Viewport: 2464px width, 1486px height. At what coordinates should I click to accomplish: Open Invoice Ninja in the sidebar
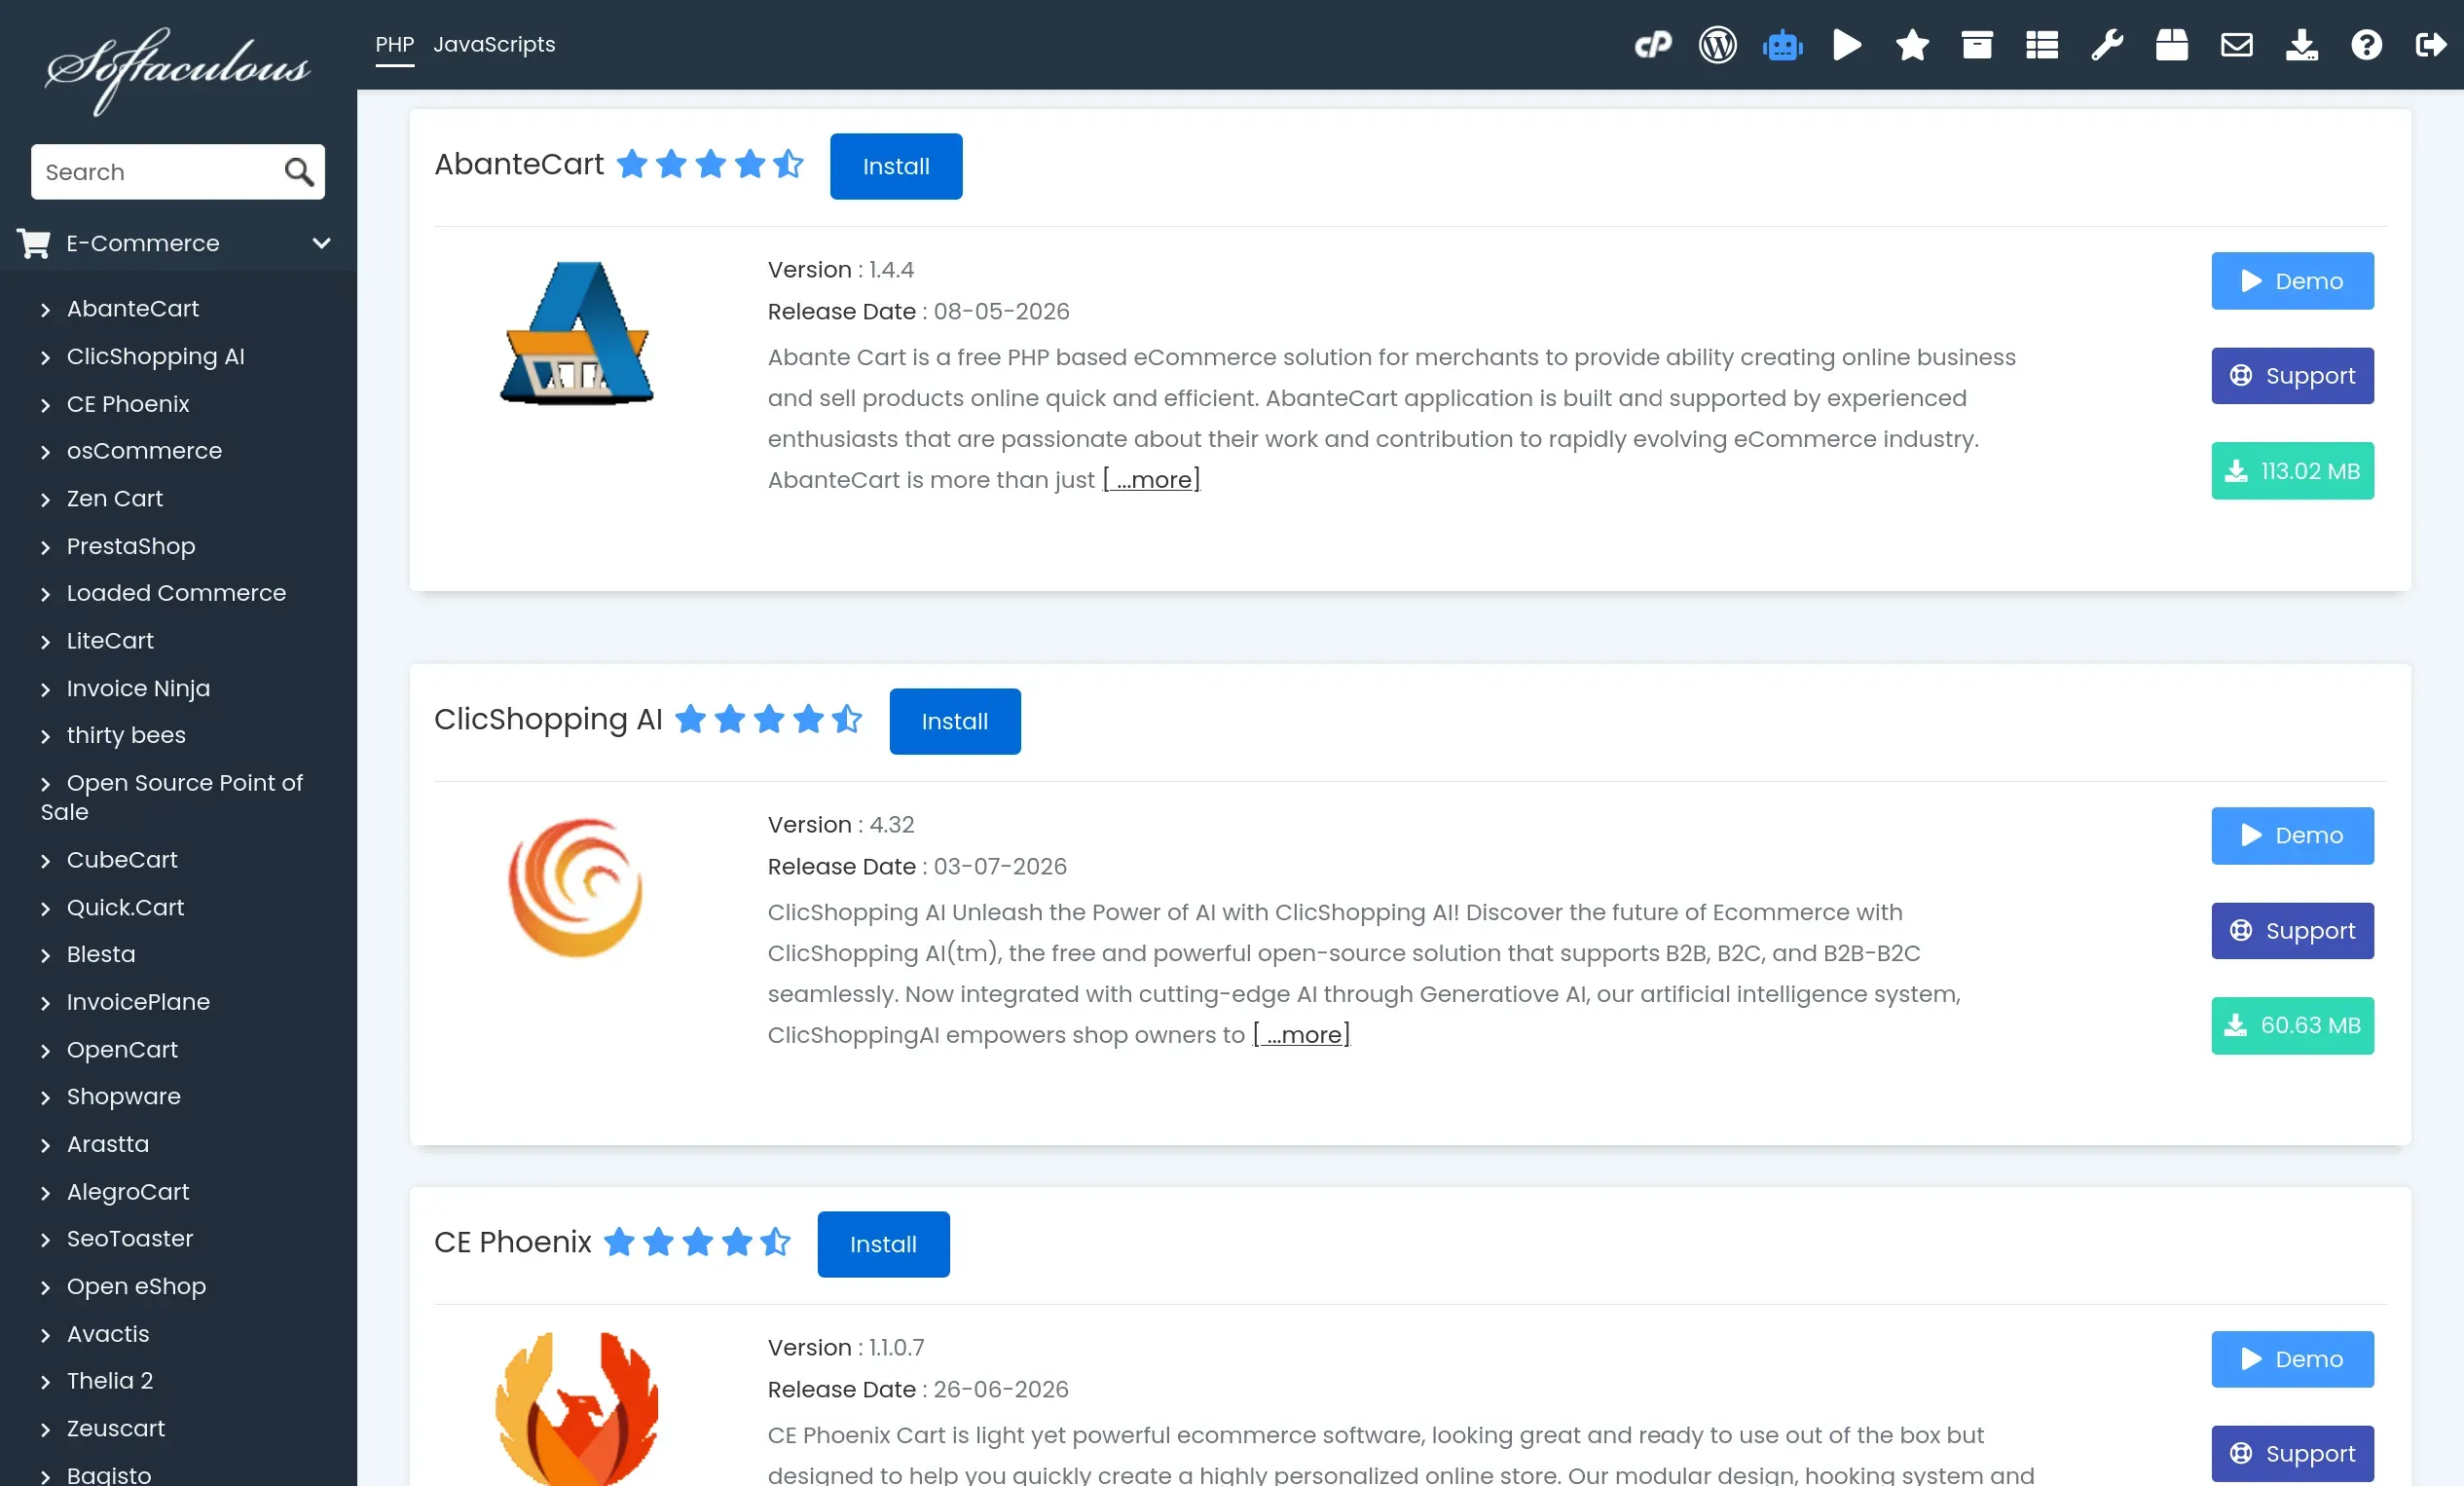(x=138, y=688)
